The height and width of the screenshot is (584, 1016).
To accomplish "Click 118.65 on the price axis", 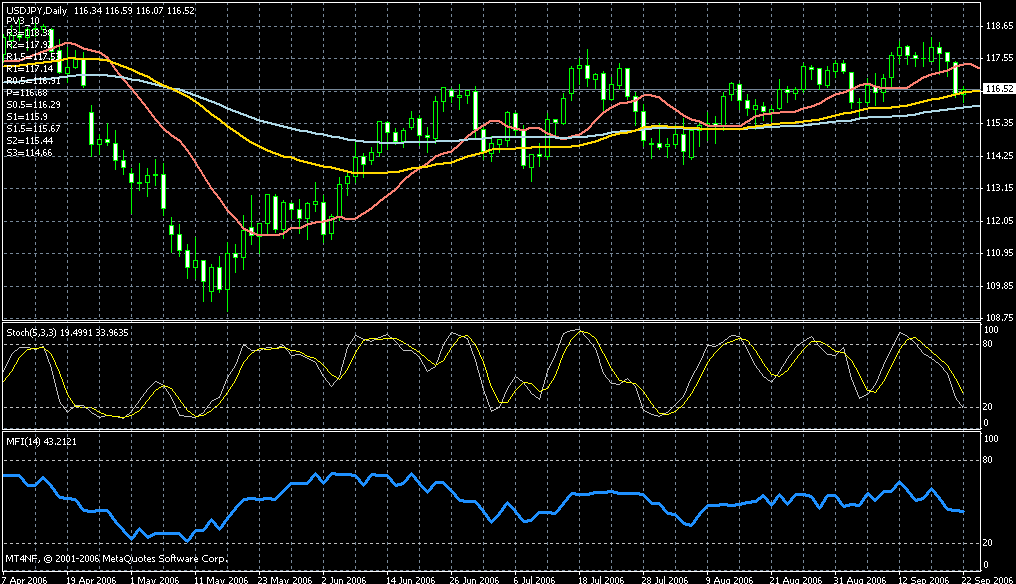I will click(x=996, y=26).
